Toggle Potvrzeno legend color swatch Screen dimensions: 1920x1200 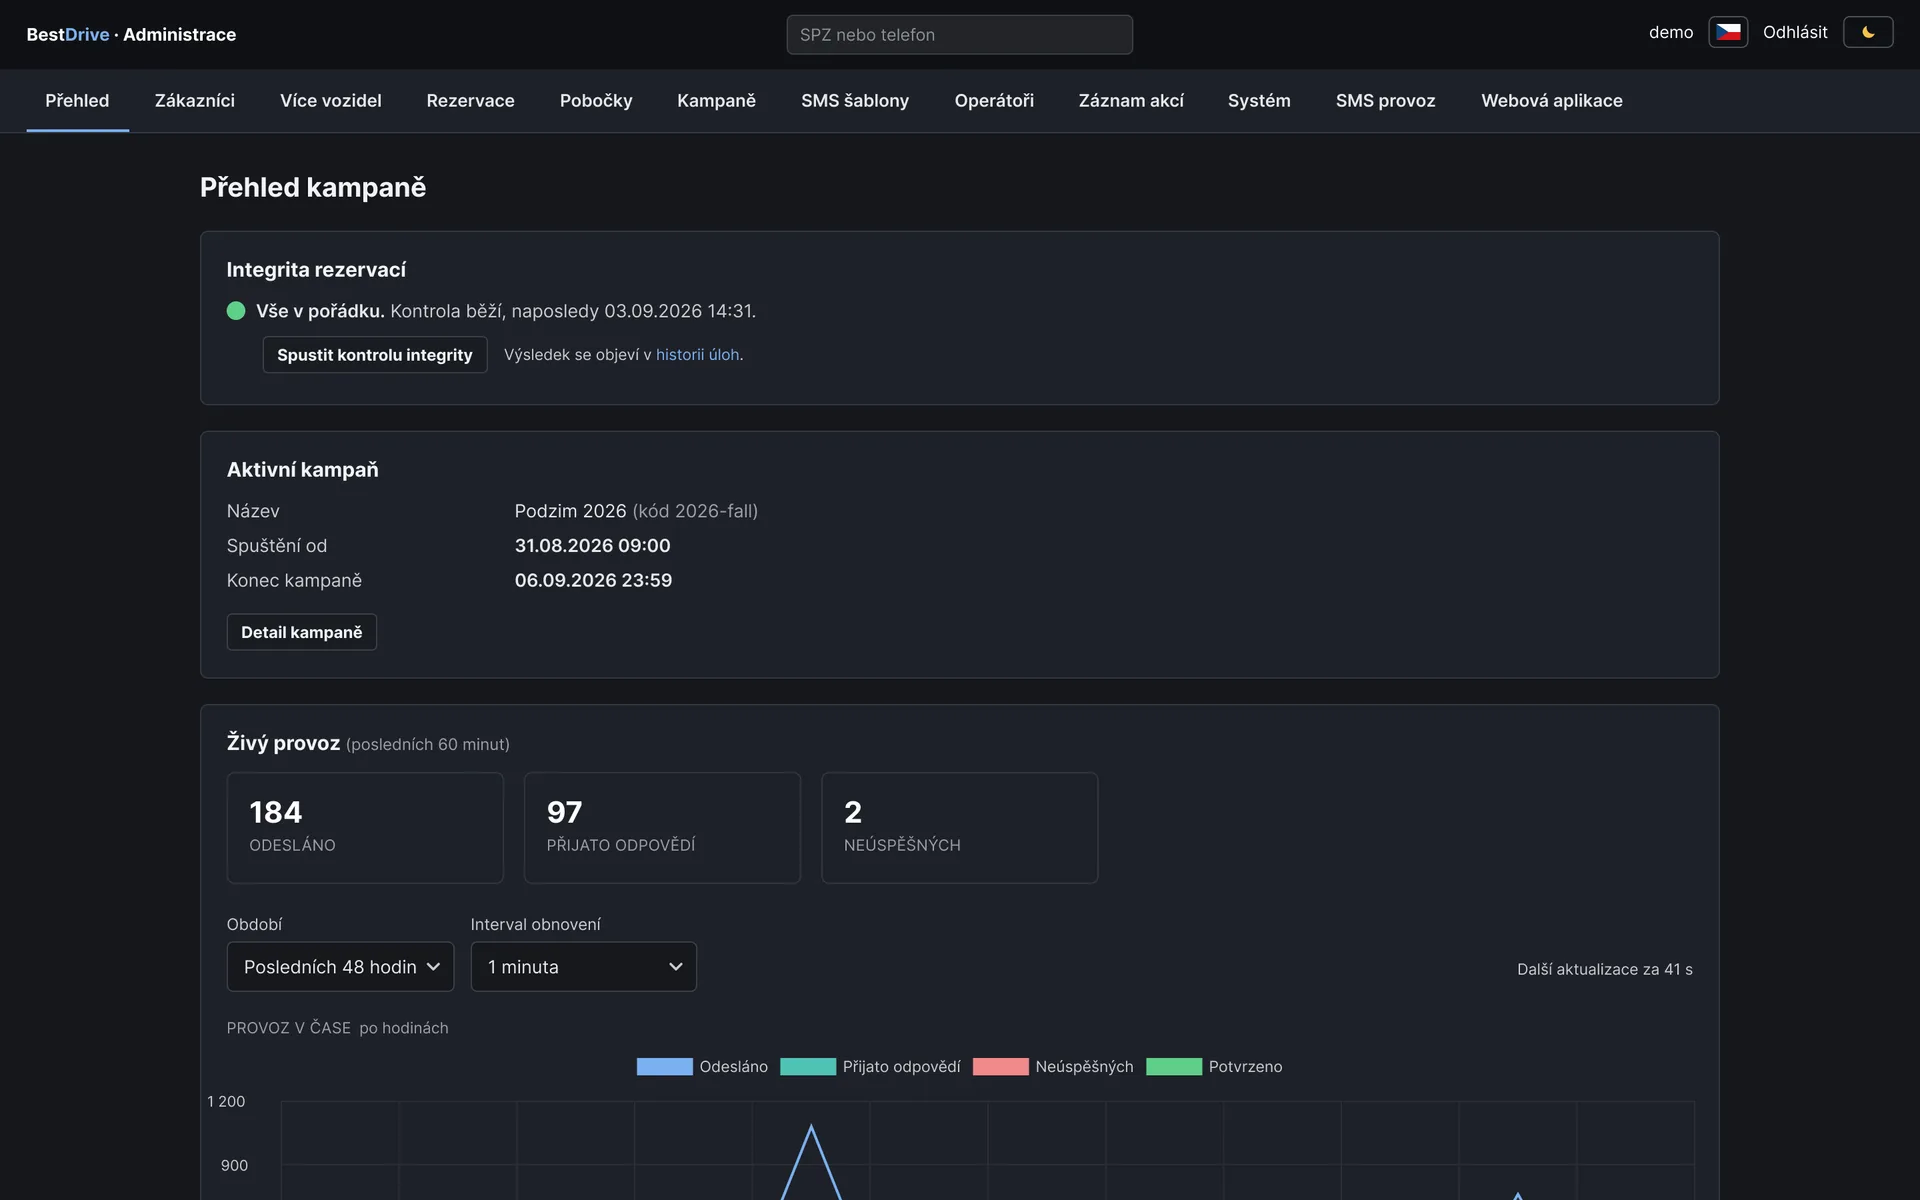(1174, 1067)
